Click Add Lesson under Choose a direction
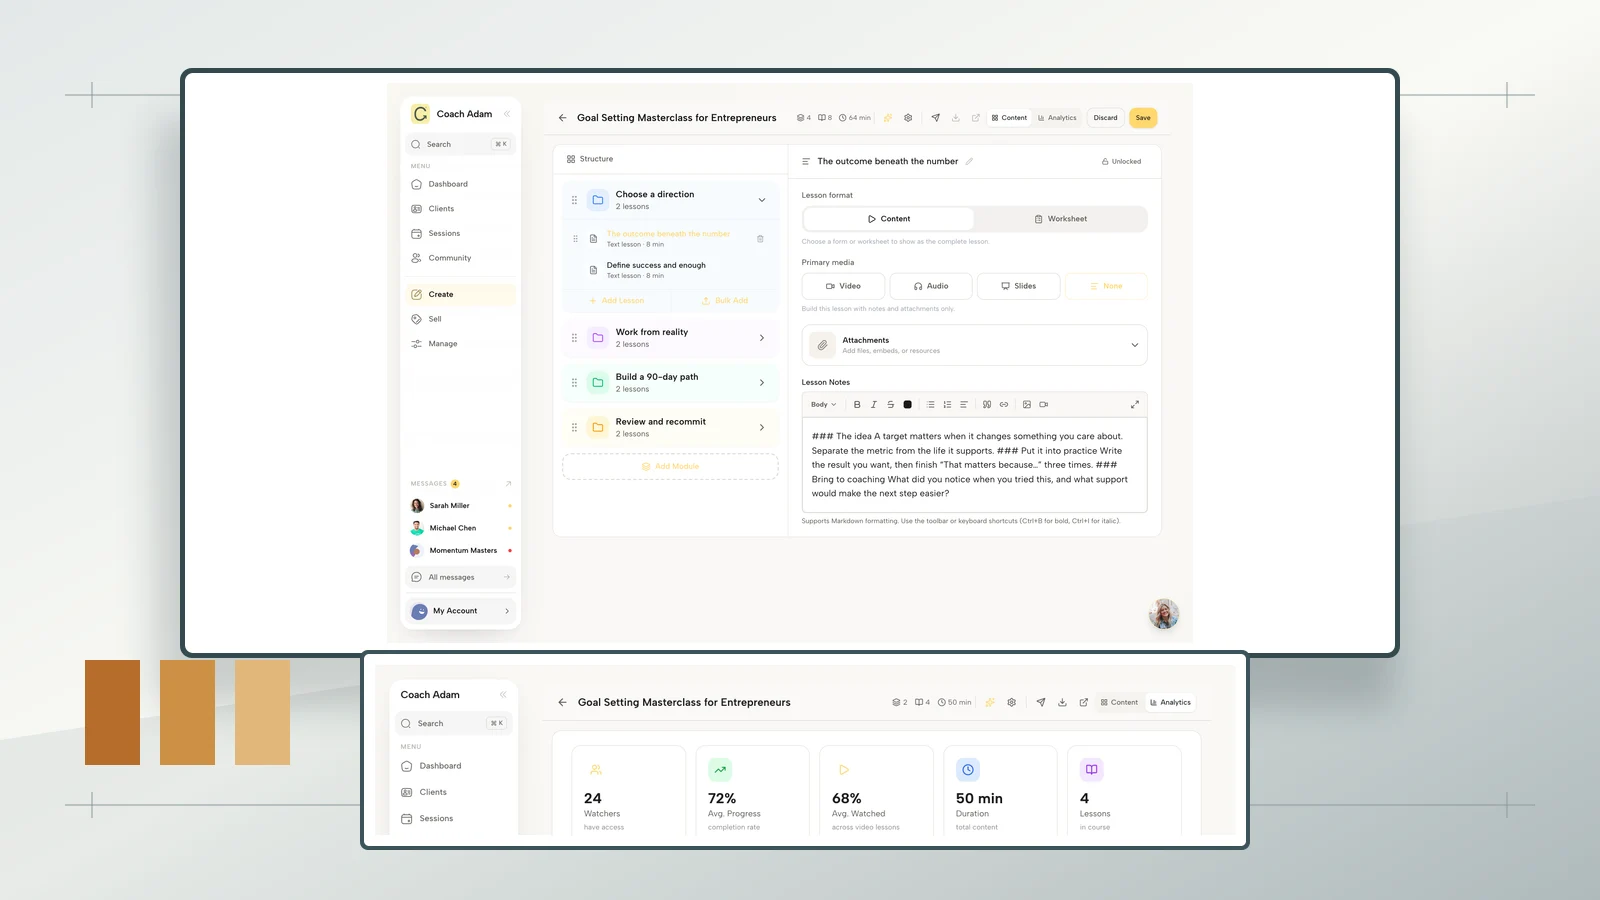 coord(617,301)
